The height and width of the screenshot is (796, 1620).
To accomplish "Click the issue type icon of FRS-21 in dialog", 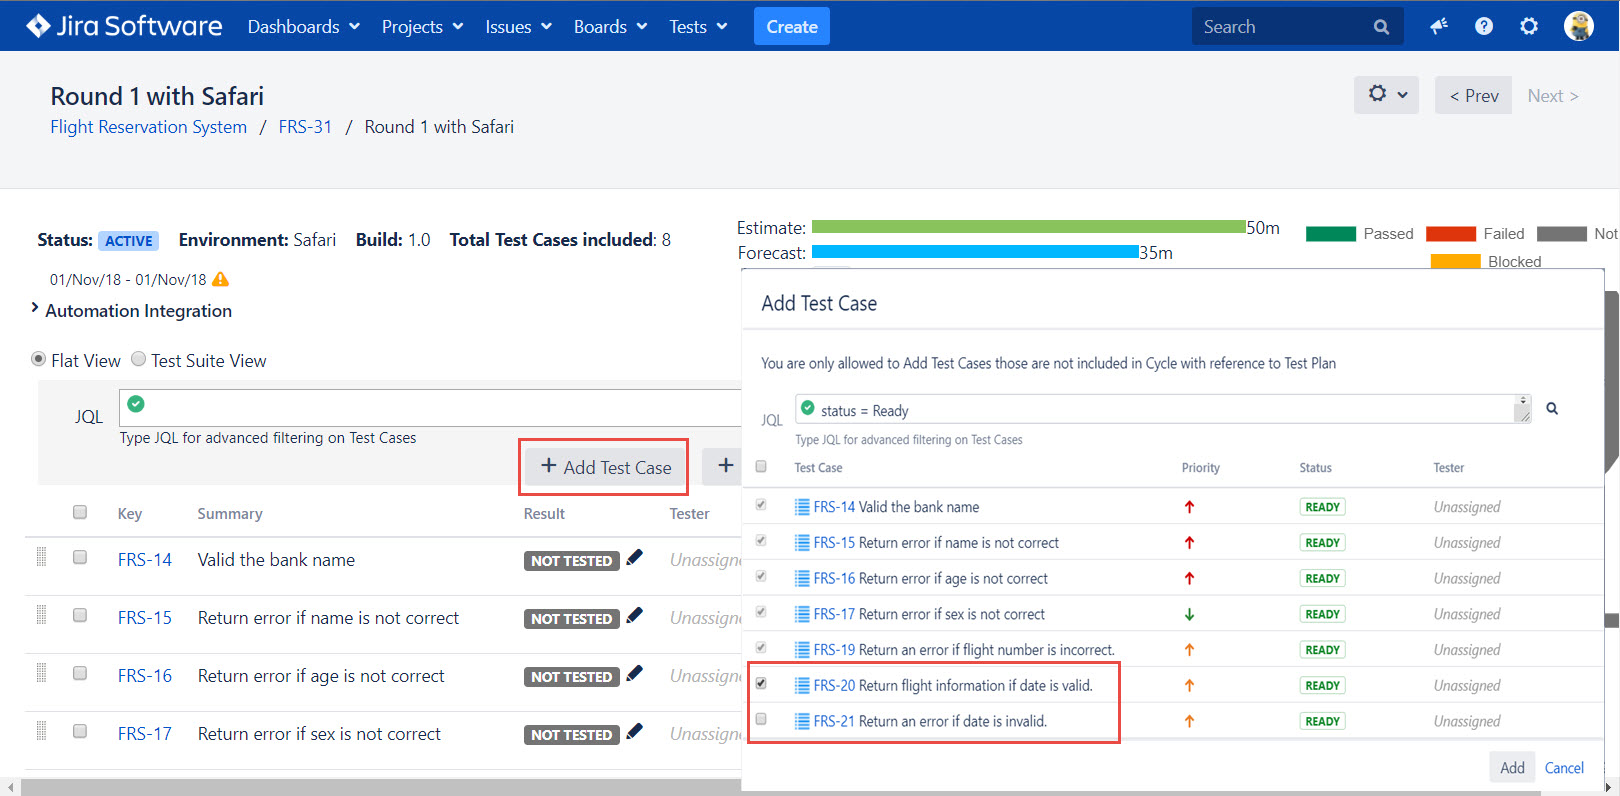I will [802, 721].
